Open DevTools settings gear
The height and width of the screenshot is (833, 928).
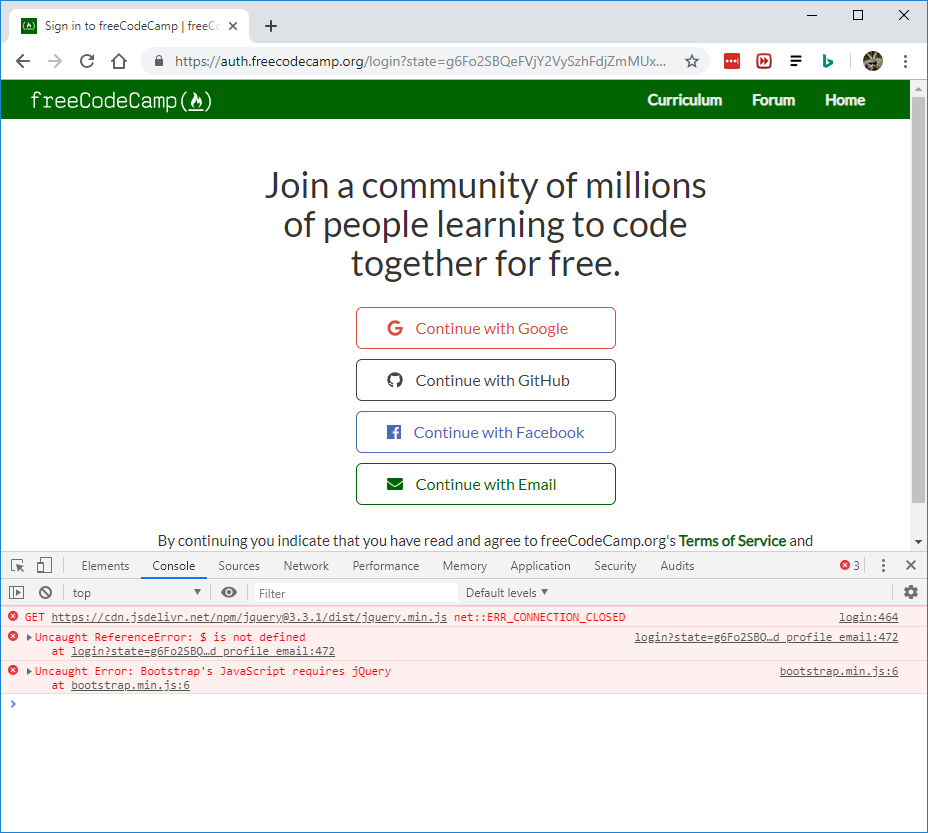tap(911, 592)
